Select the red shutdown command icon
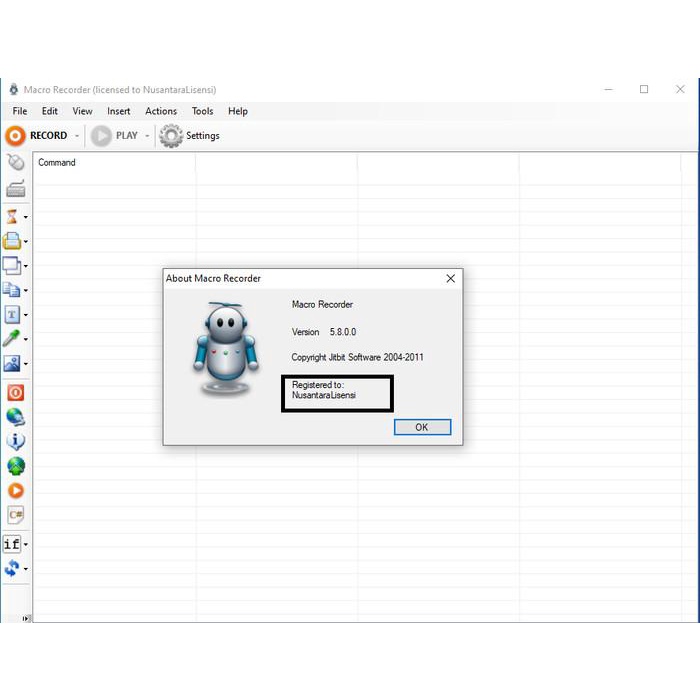This screenshot has width=700, height=700. (14, 392)
